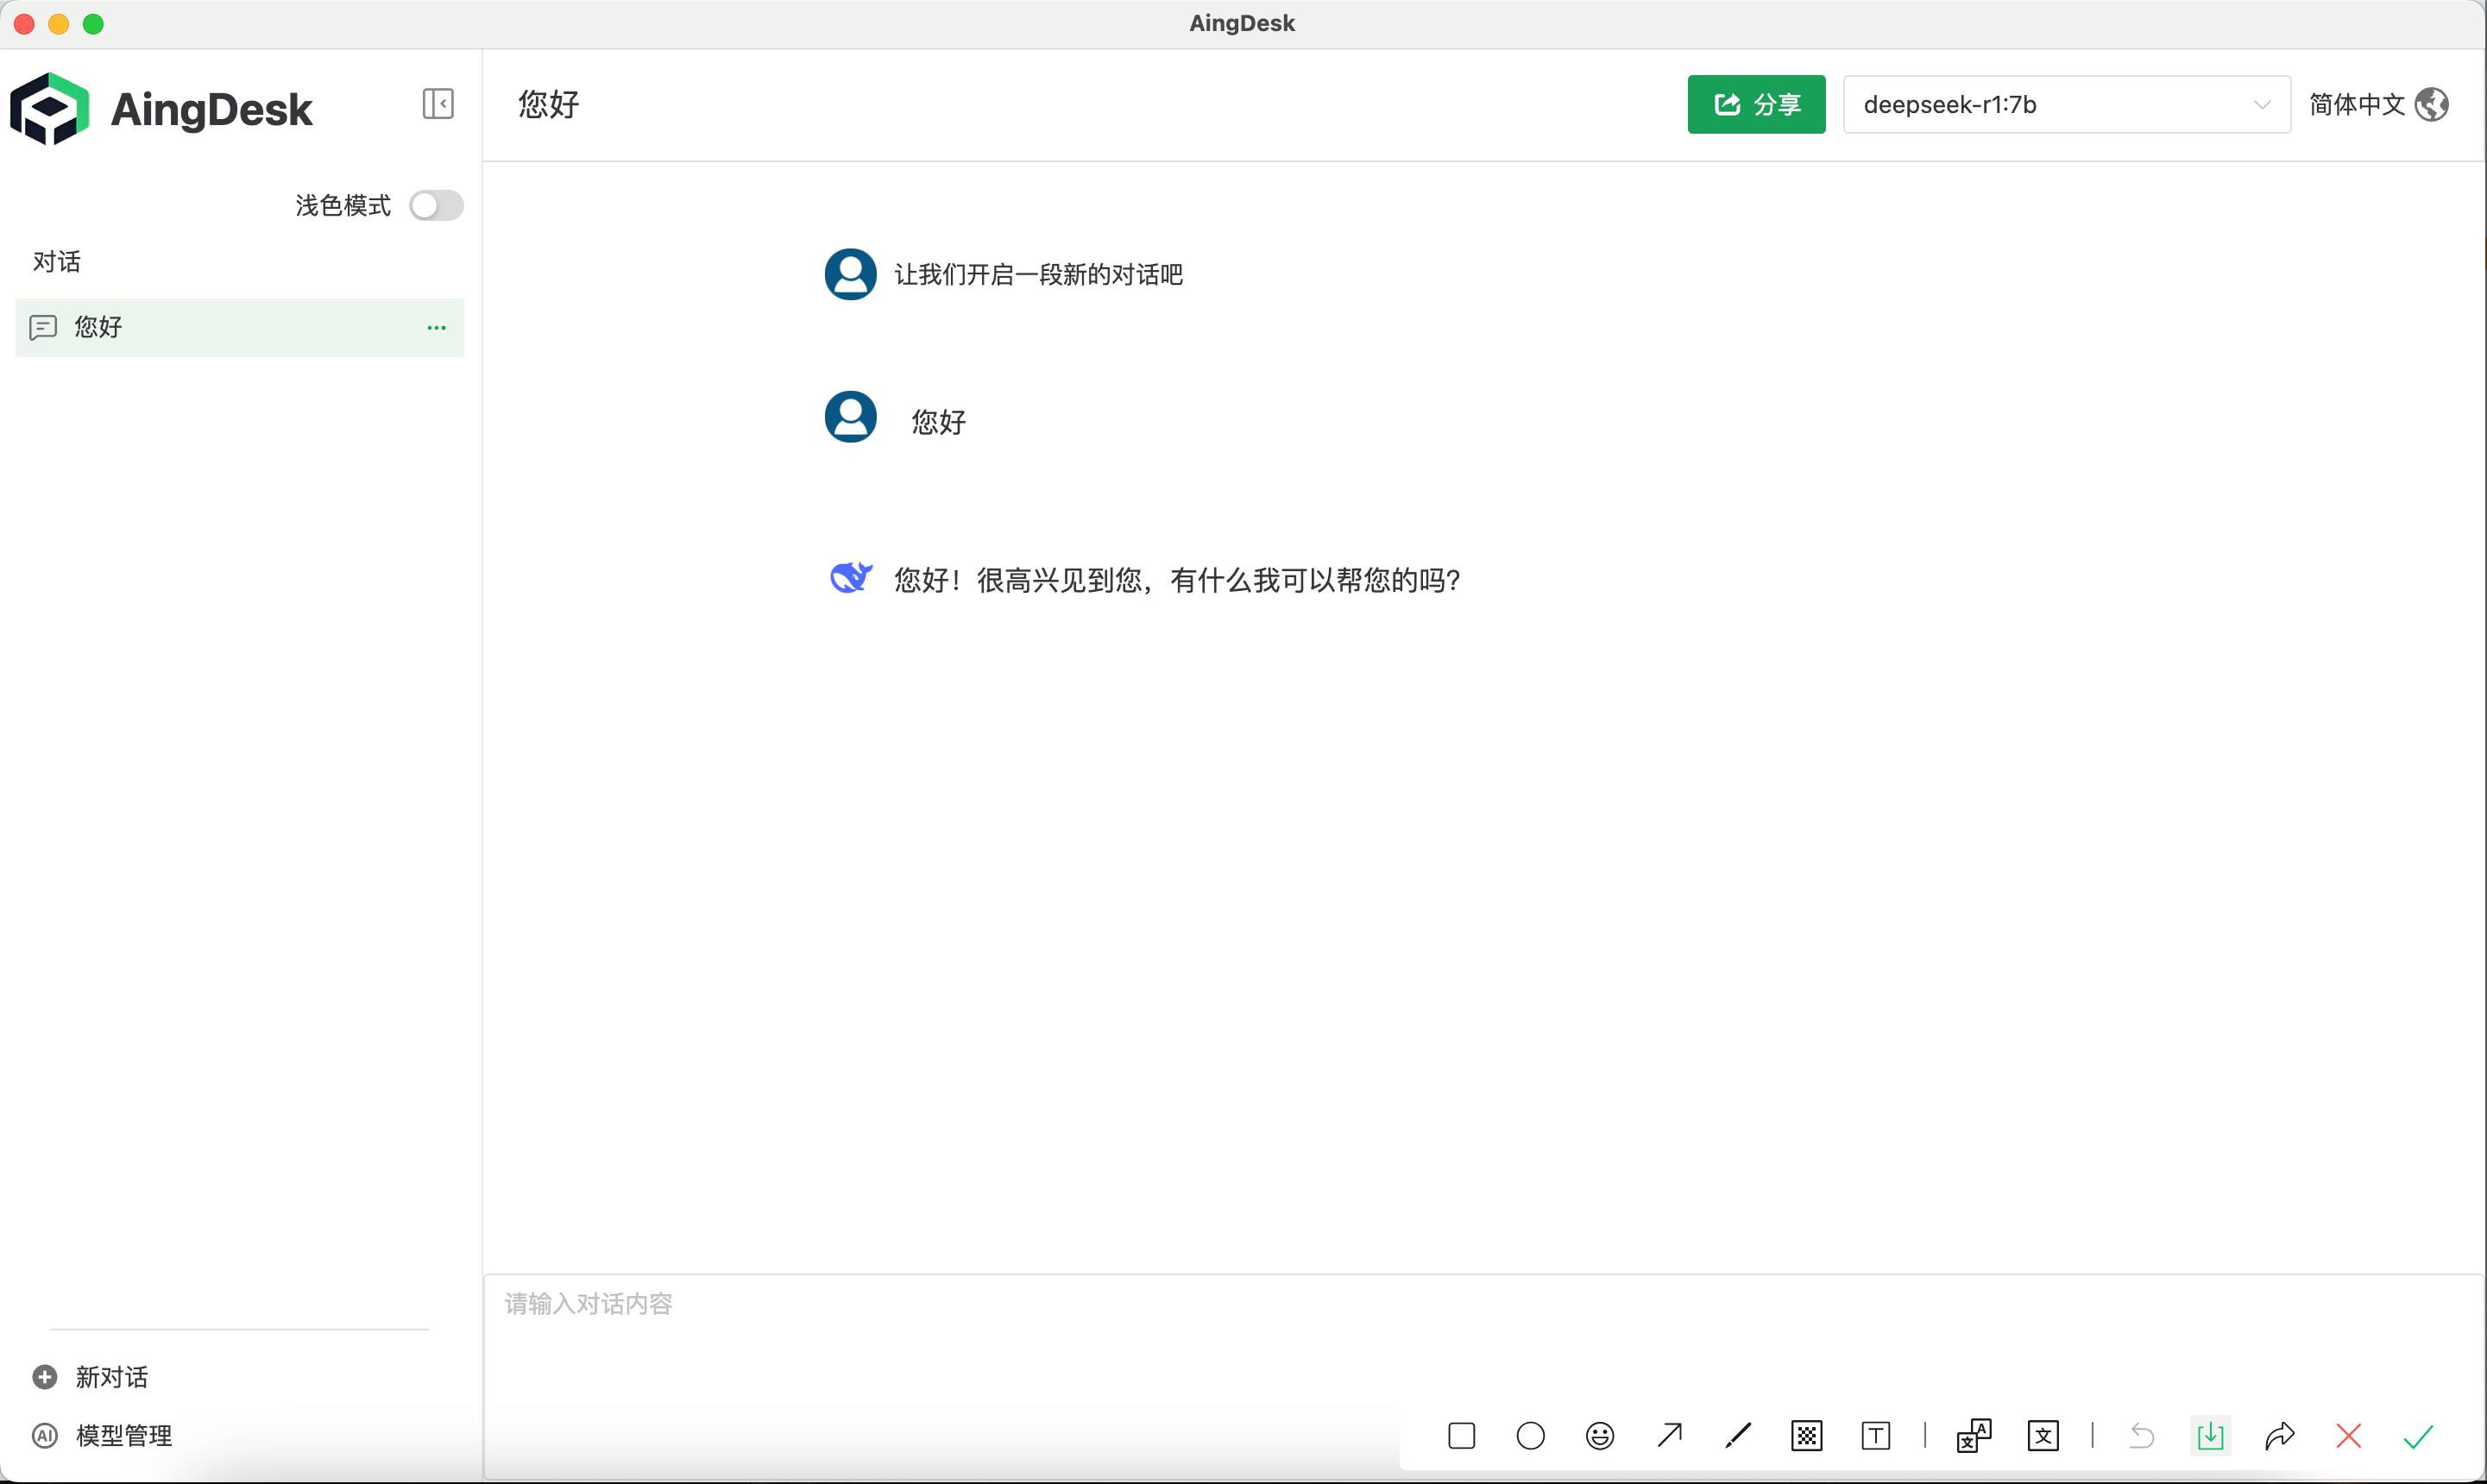The image size is (2487, 1484).
Task: Toggle the light mode switch
Action: click(x=436, y=206)
